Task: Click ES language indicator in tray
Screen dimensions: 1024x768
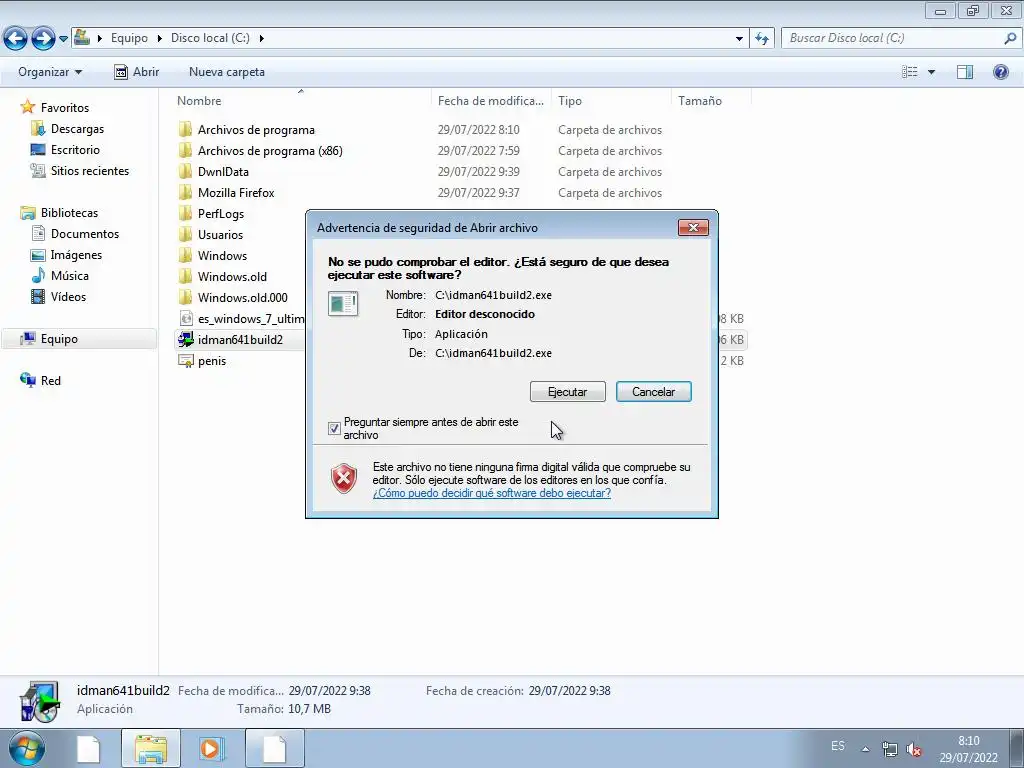Action: point(838,746)
